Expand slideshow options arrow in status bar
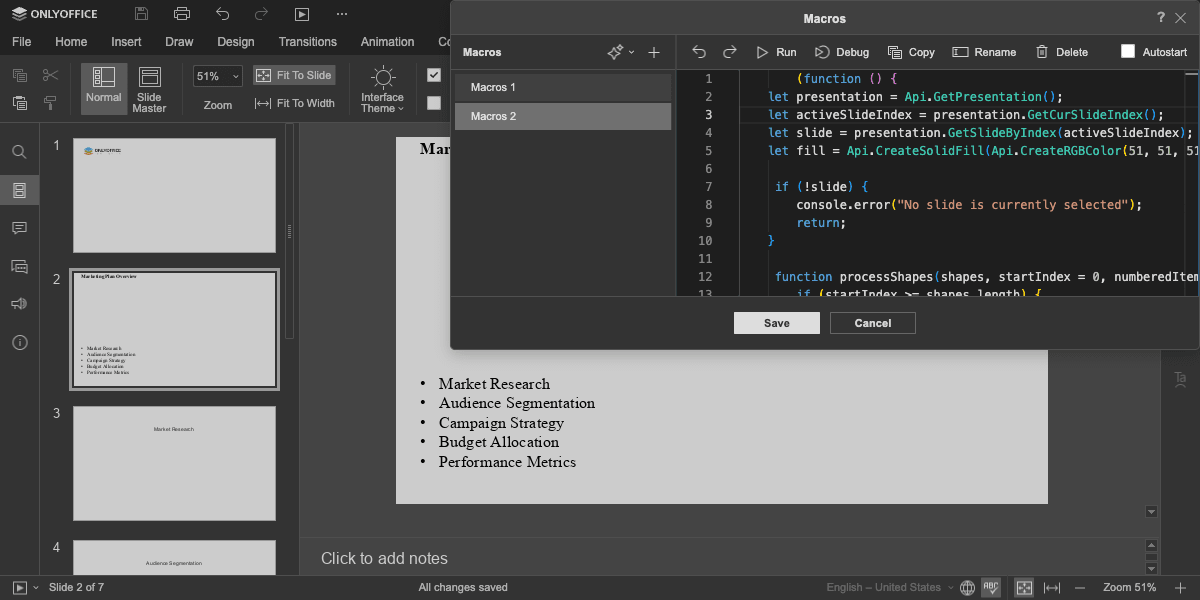Image resolution: width=1200 pixels, height=600 pixels. click(x=36, y=587)
